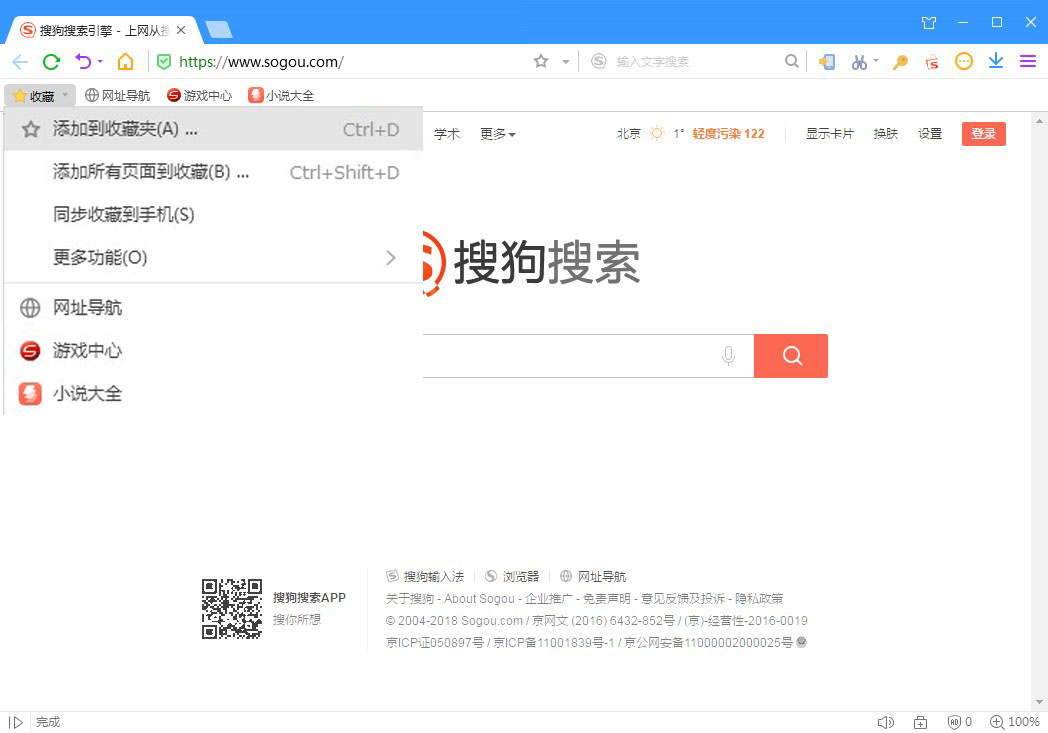Open 小说大全 from favorites menu list
The width and height of the screenshot is (1048, 733).
(x=213, y=394)
